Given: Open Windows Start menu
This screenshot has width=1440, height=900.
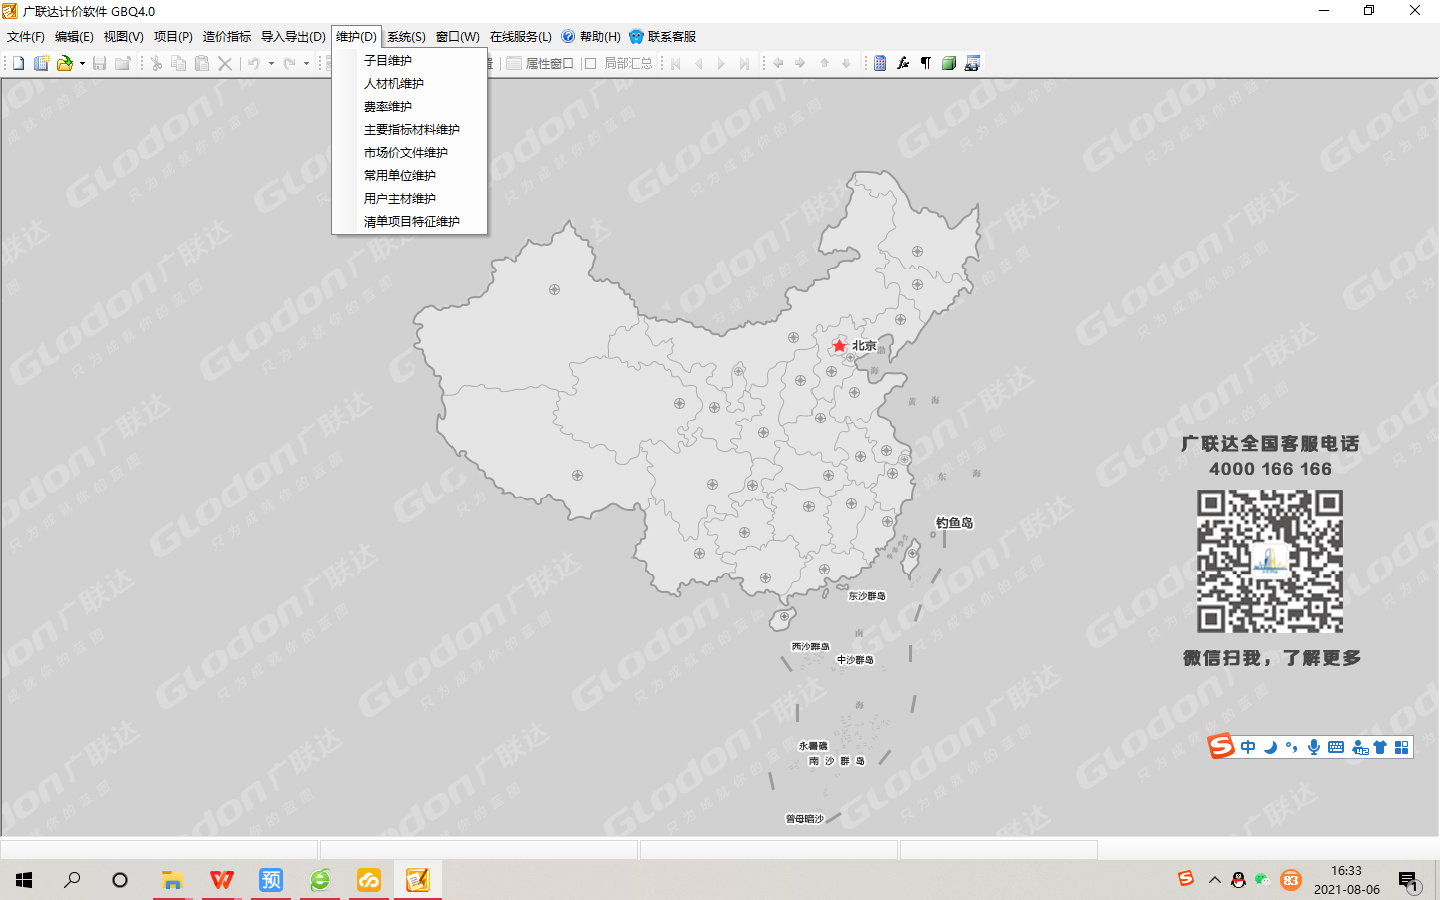Looking at the screenshot, I should coord(24,880).
